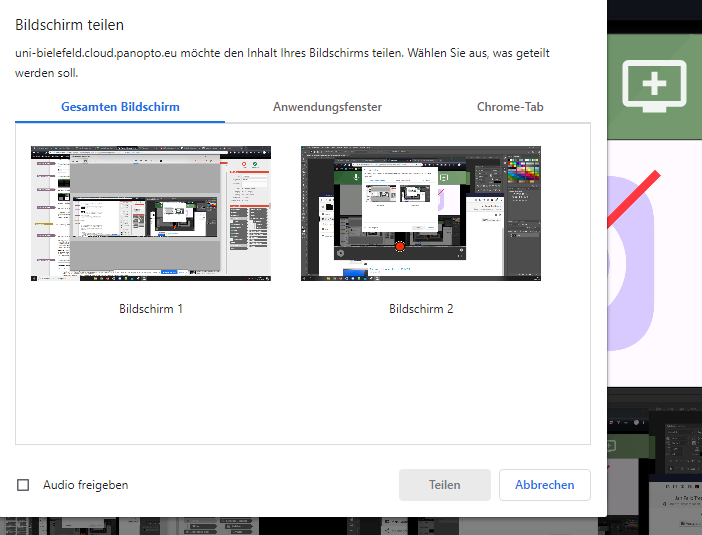This screenshot has height=535, width=702.
Task: Open the Anwendungsfenster tab
Action: [327, 107]
